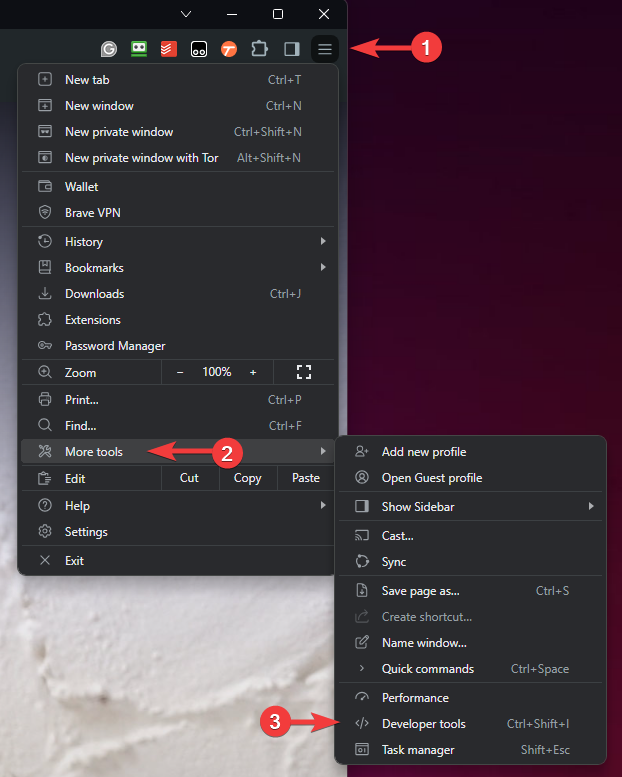This screenshot has width=622, height=777.
Task: Select New tab from the menu
Action: point(178,80)
